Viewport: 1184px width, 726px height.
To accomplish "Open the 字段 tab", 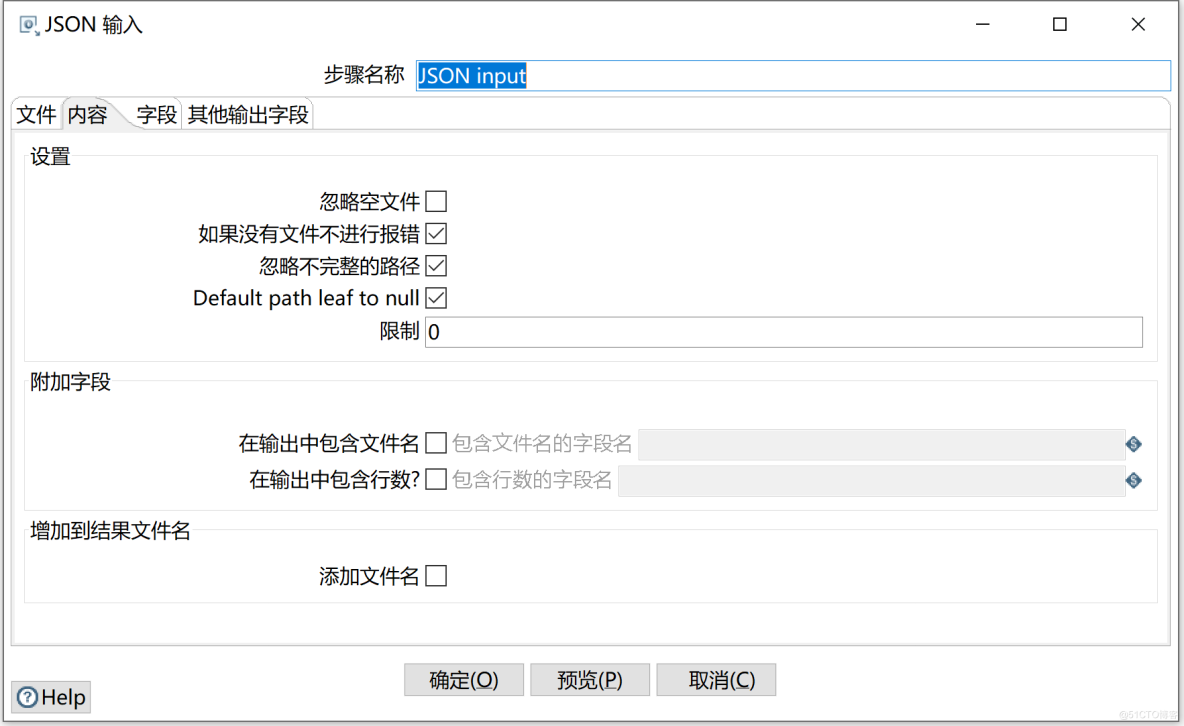I will pos(157,115).
